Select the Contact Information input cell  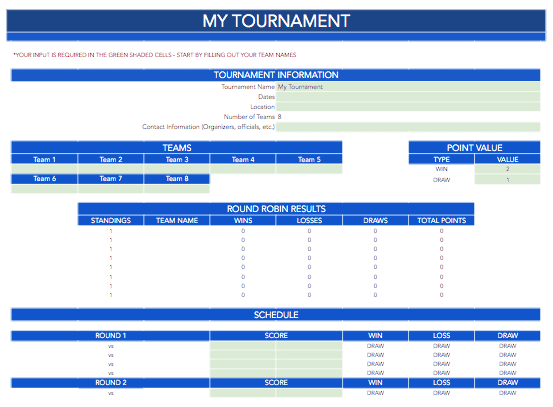pyautogui.click(x=408, y=127)
